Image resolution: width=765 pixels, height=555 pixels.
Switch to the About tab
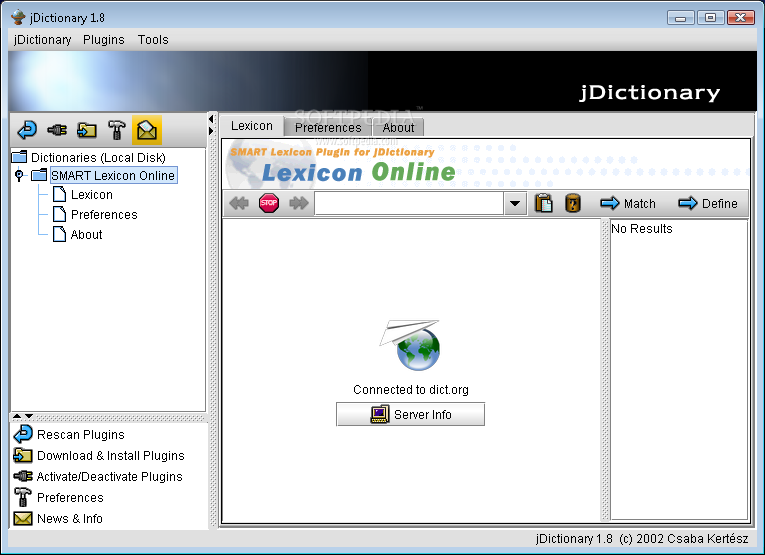pos(398,127)
